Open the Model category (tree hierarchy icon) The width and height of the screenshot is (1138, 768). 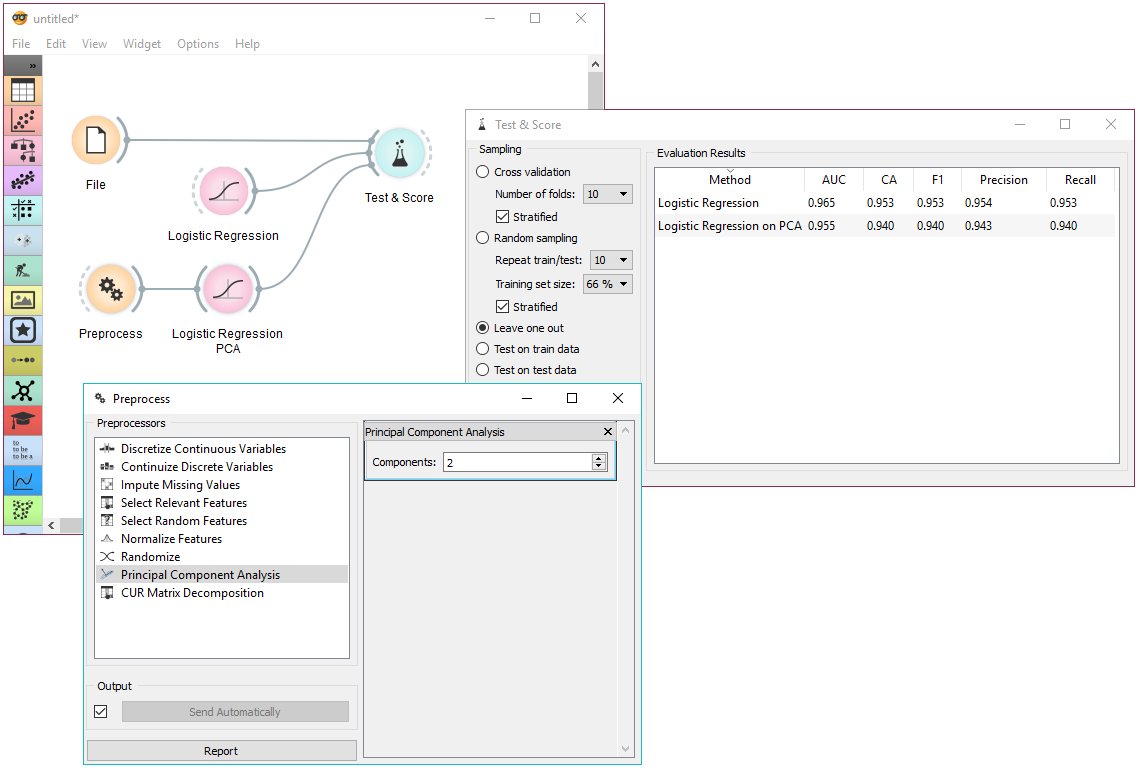[22, 150]
